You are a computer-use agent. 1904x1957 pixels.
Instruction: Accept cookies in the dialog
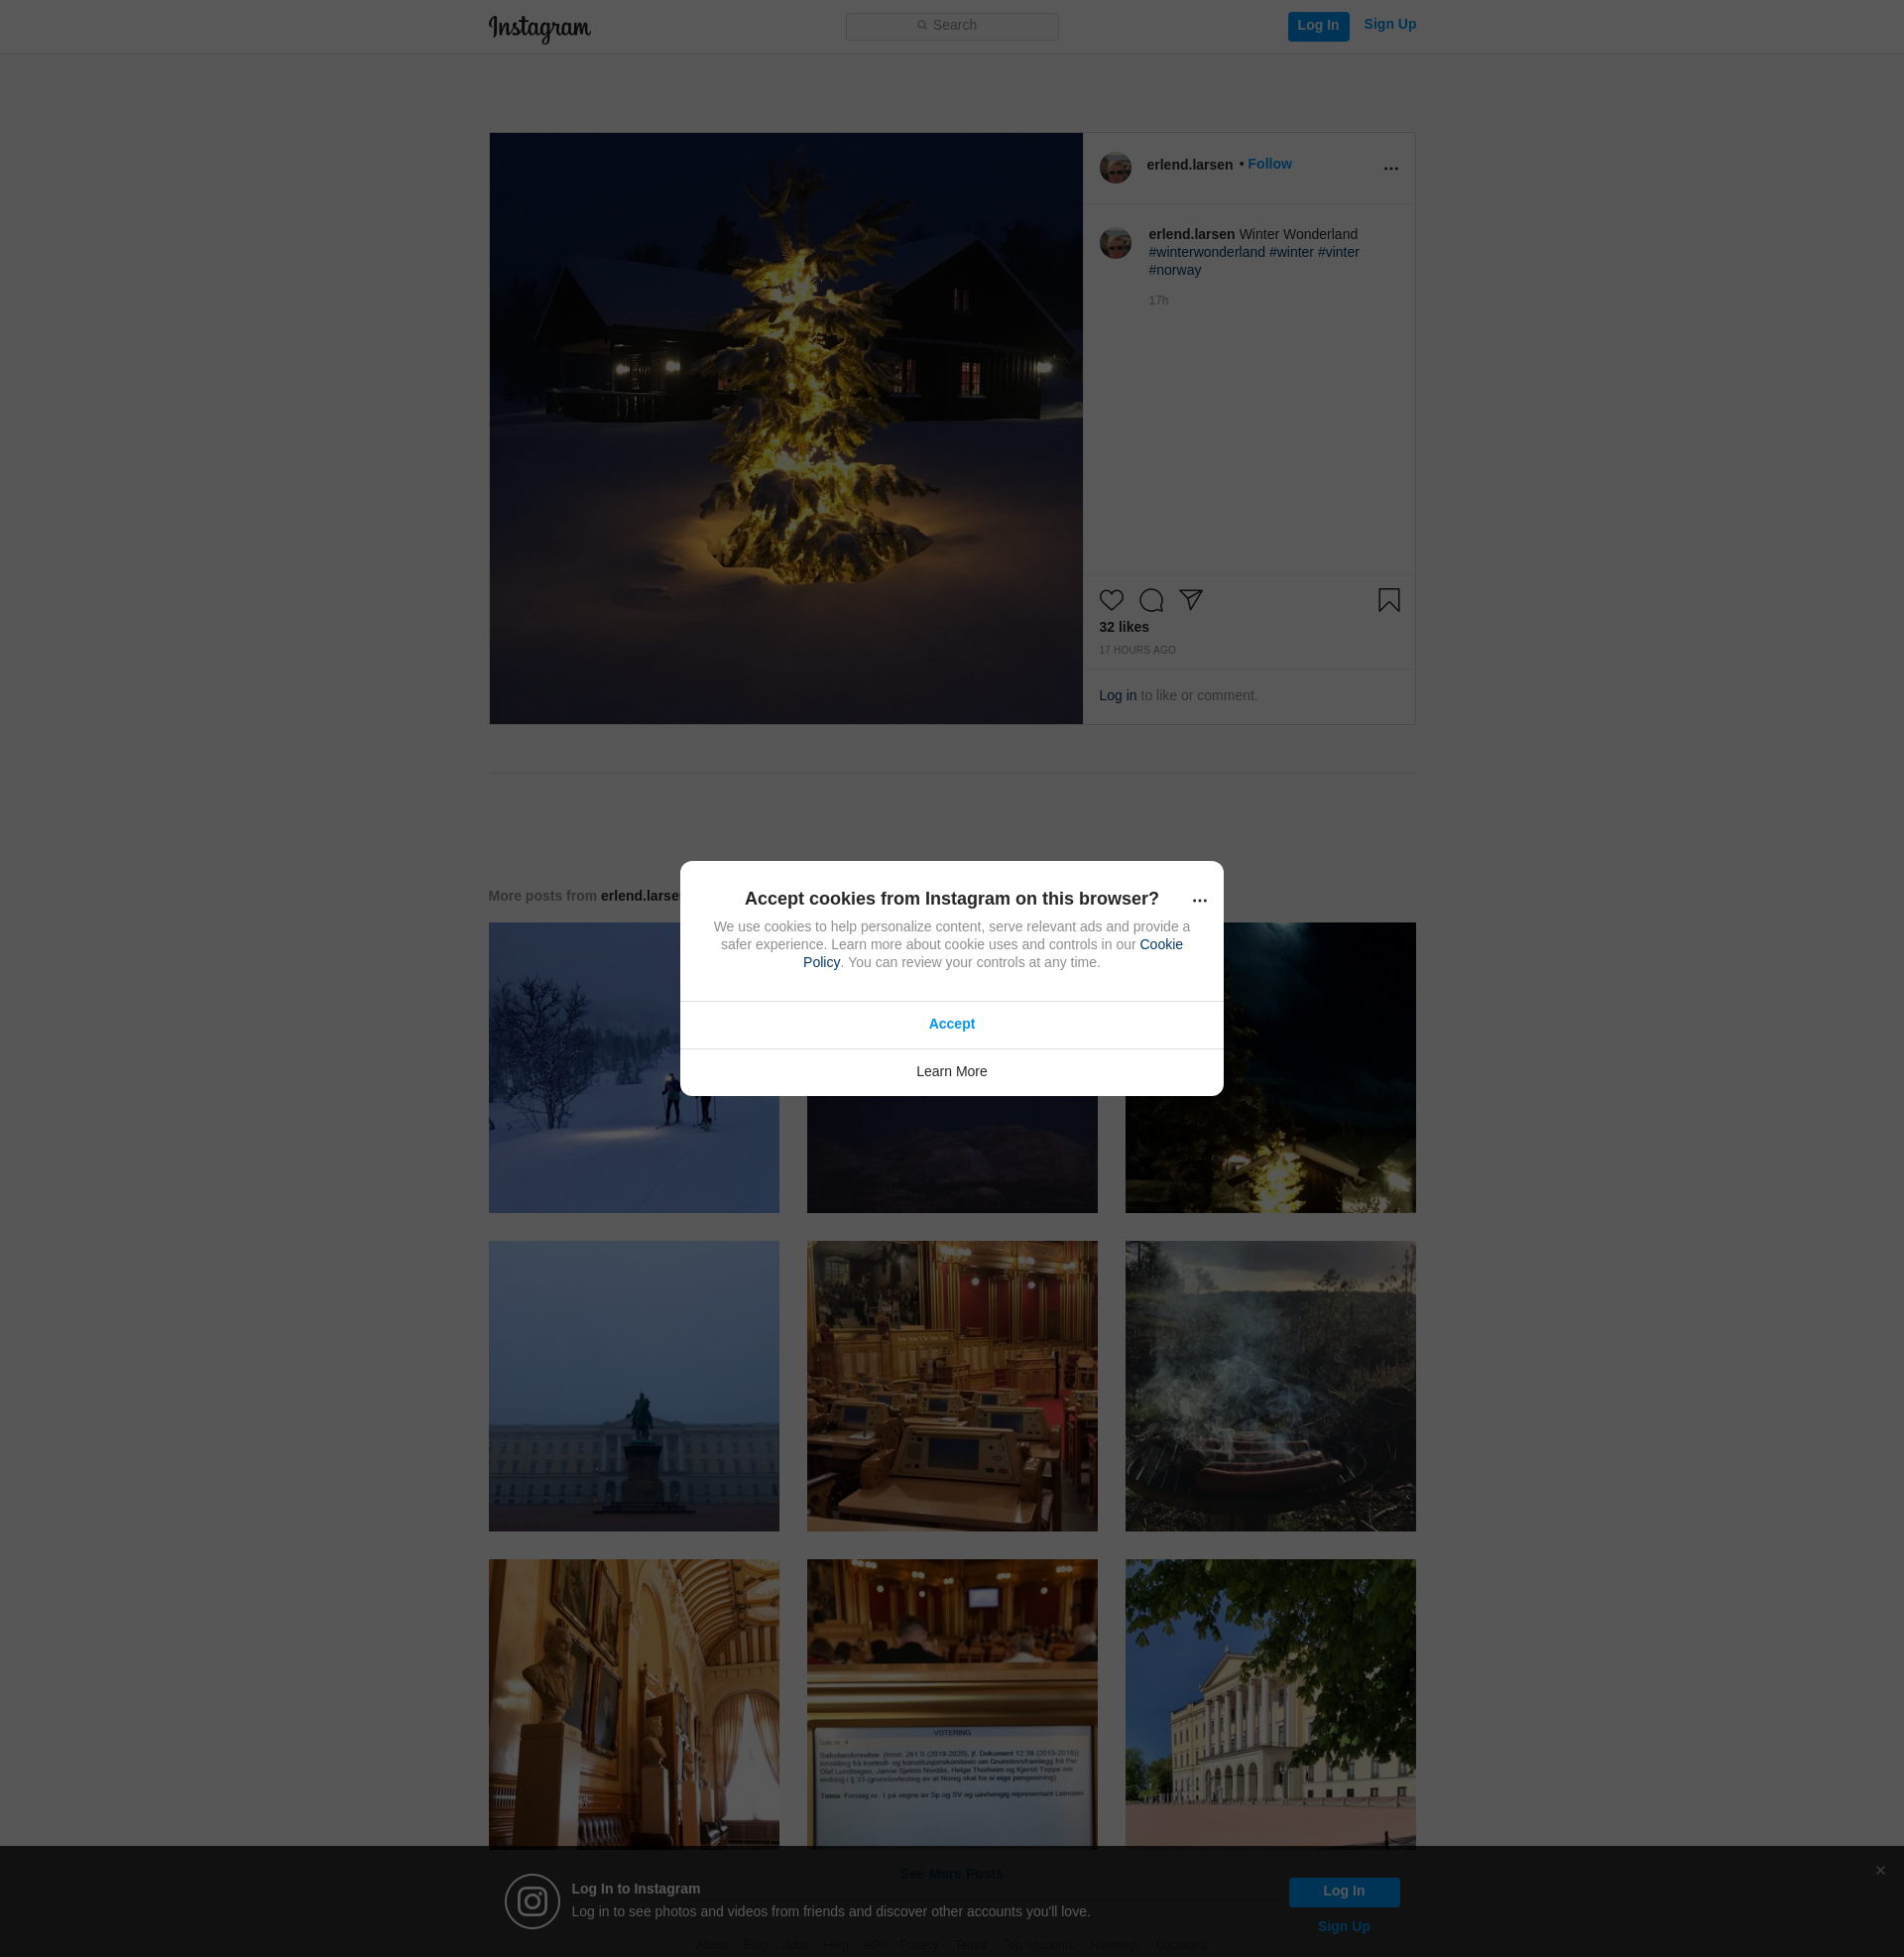[x=951, y=1024]
